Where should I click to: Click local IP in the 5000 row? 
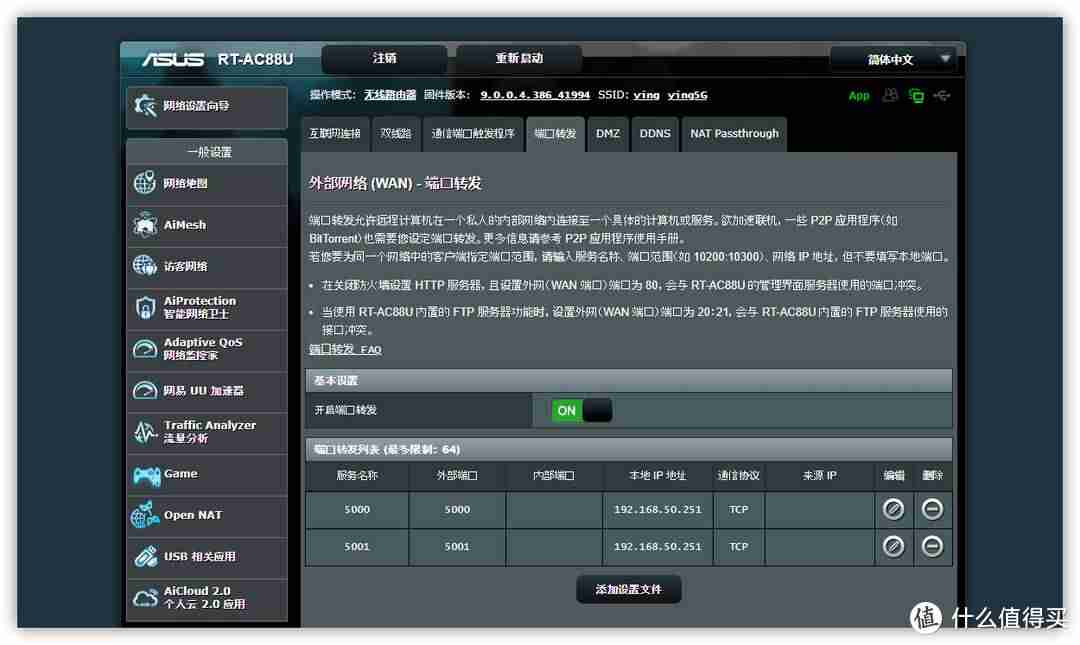(x=658, y=509)
